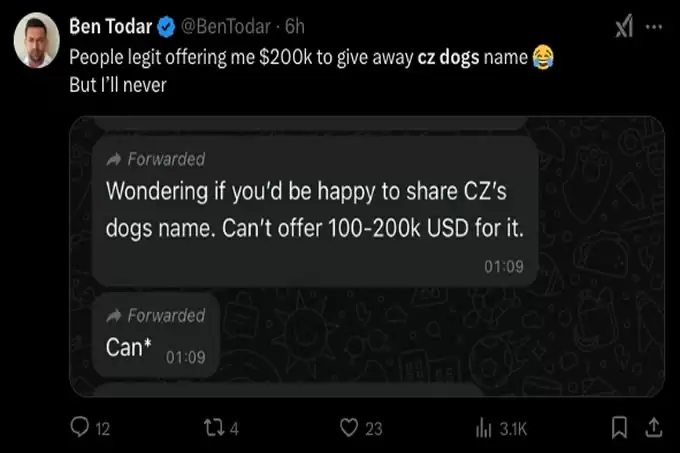Click the bold "cz dogs" text
Screen dimensions: 680x453
[448, 58]
